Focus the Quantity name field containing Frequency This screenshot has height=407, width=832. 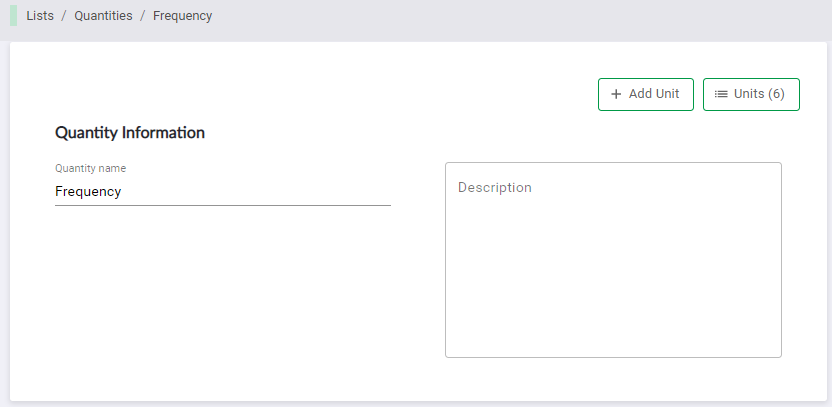222,191
